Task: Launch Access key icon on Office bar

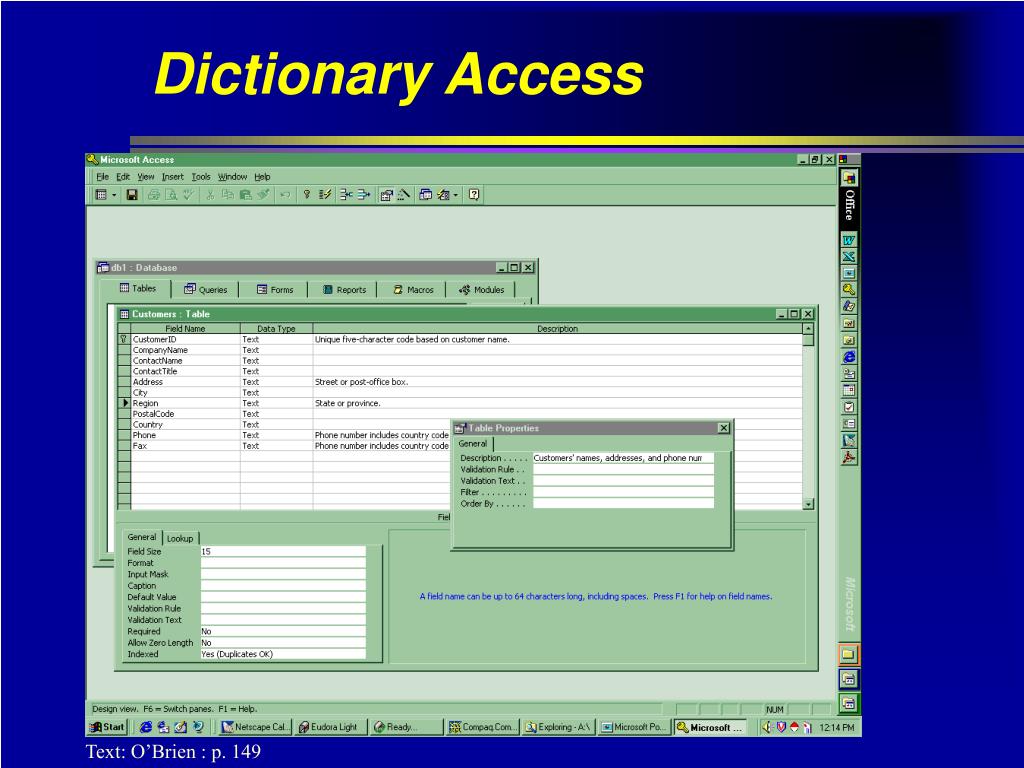Action: (x=848, y=289)
